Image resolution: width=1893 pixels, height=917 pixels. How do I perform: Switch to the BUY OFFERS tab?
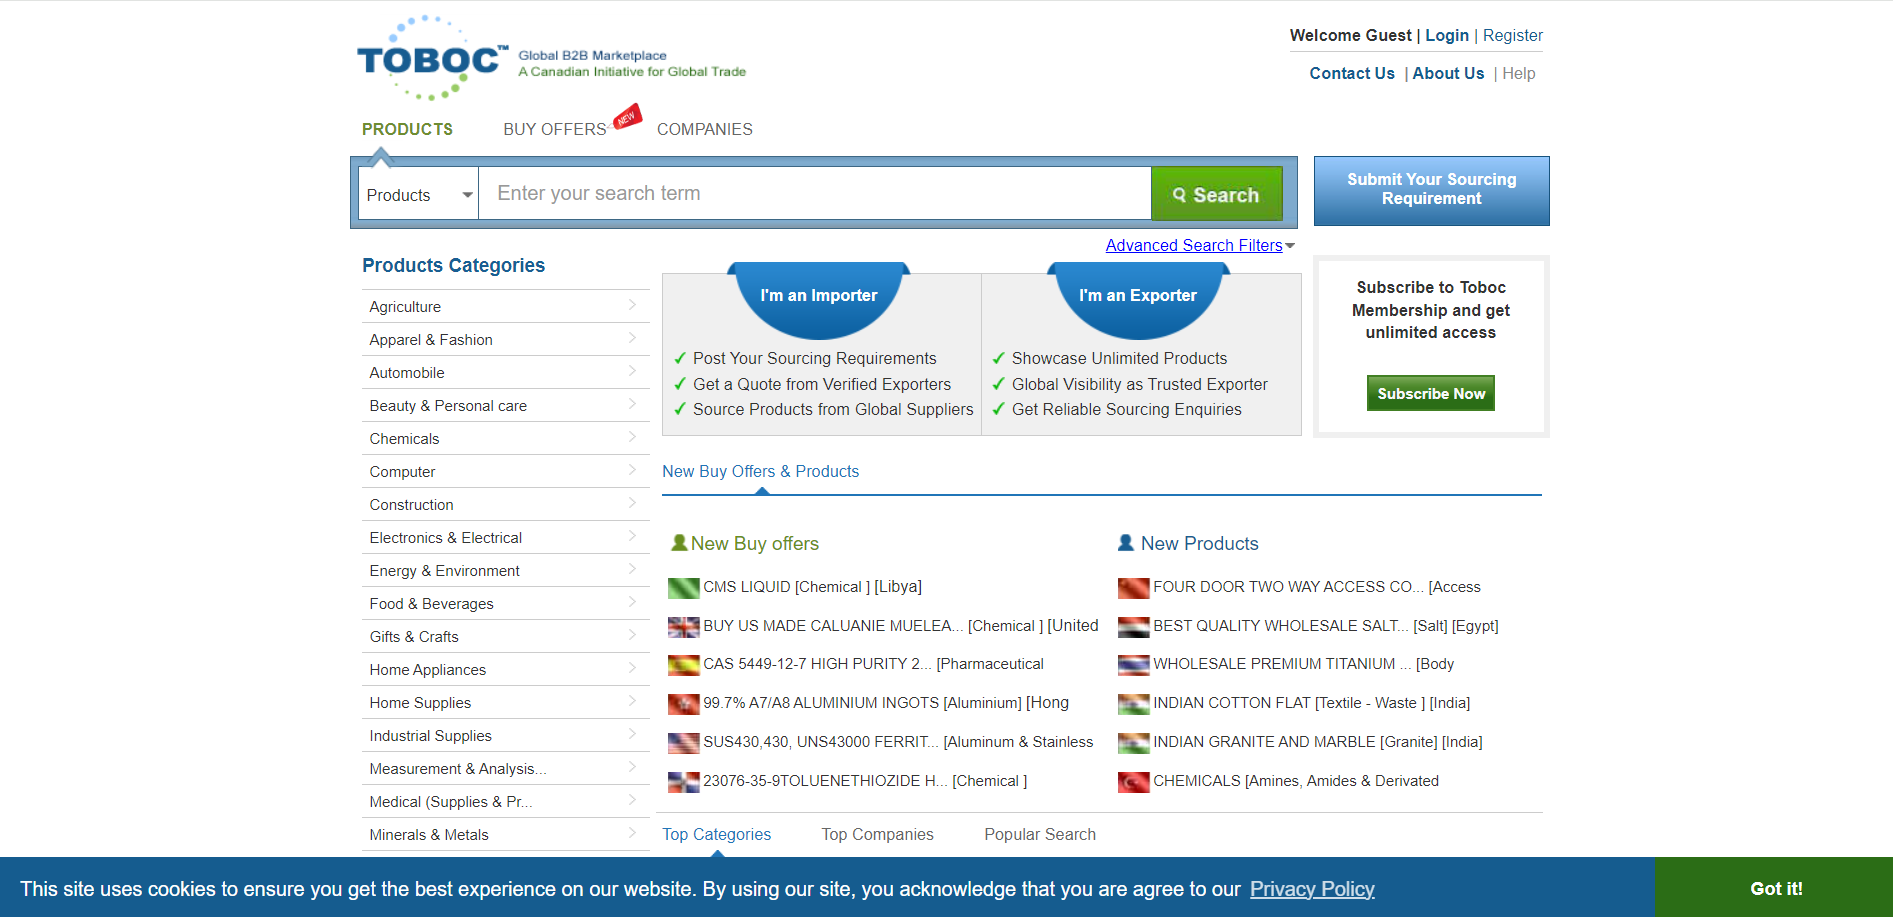(x=555, y=129)
